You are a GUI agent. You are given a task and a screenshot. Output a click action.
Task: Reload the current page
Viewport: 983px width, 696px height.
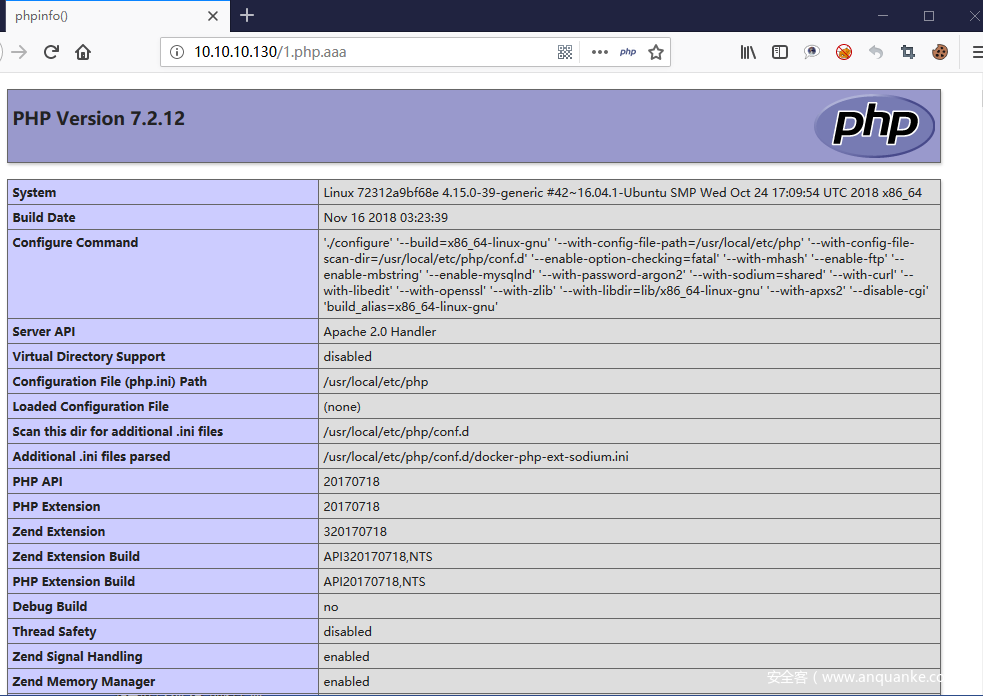(51, 52)
